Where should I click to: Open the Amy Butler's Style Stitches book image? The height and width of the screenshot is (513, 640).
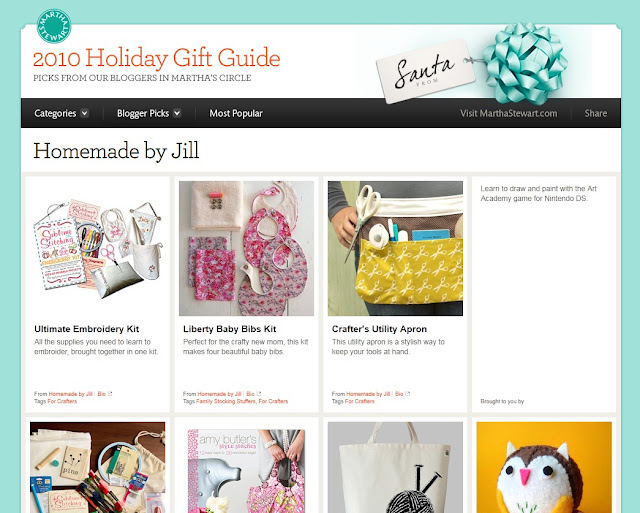pos(247,467)
